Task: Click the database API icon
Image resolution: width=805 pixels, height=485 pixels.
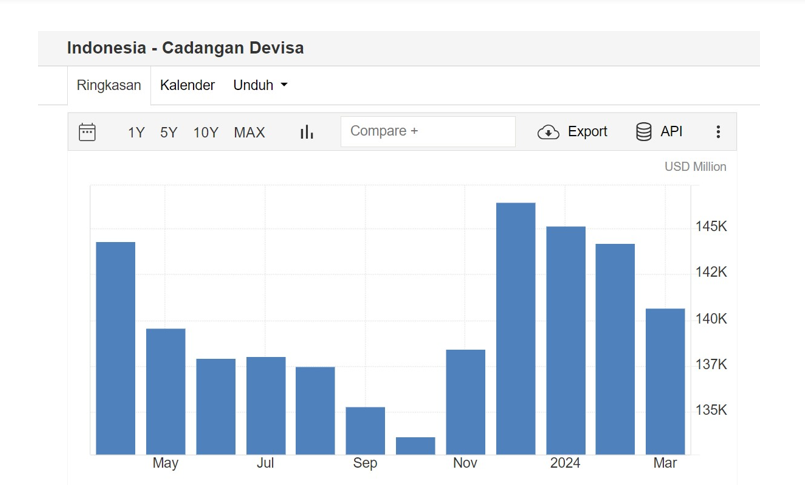Action: pos(644,132)
